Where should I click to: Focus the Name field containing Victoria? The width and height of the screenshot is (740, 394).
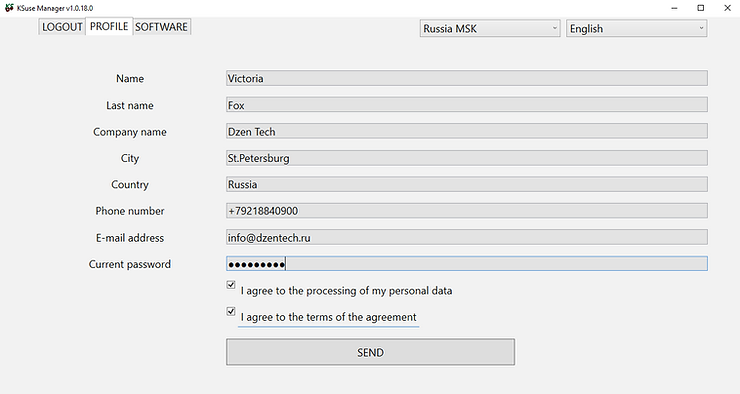tap(467, 78)
